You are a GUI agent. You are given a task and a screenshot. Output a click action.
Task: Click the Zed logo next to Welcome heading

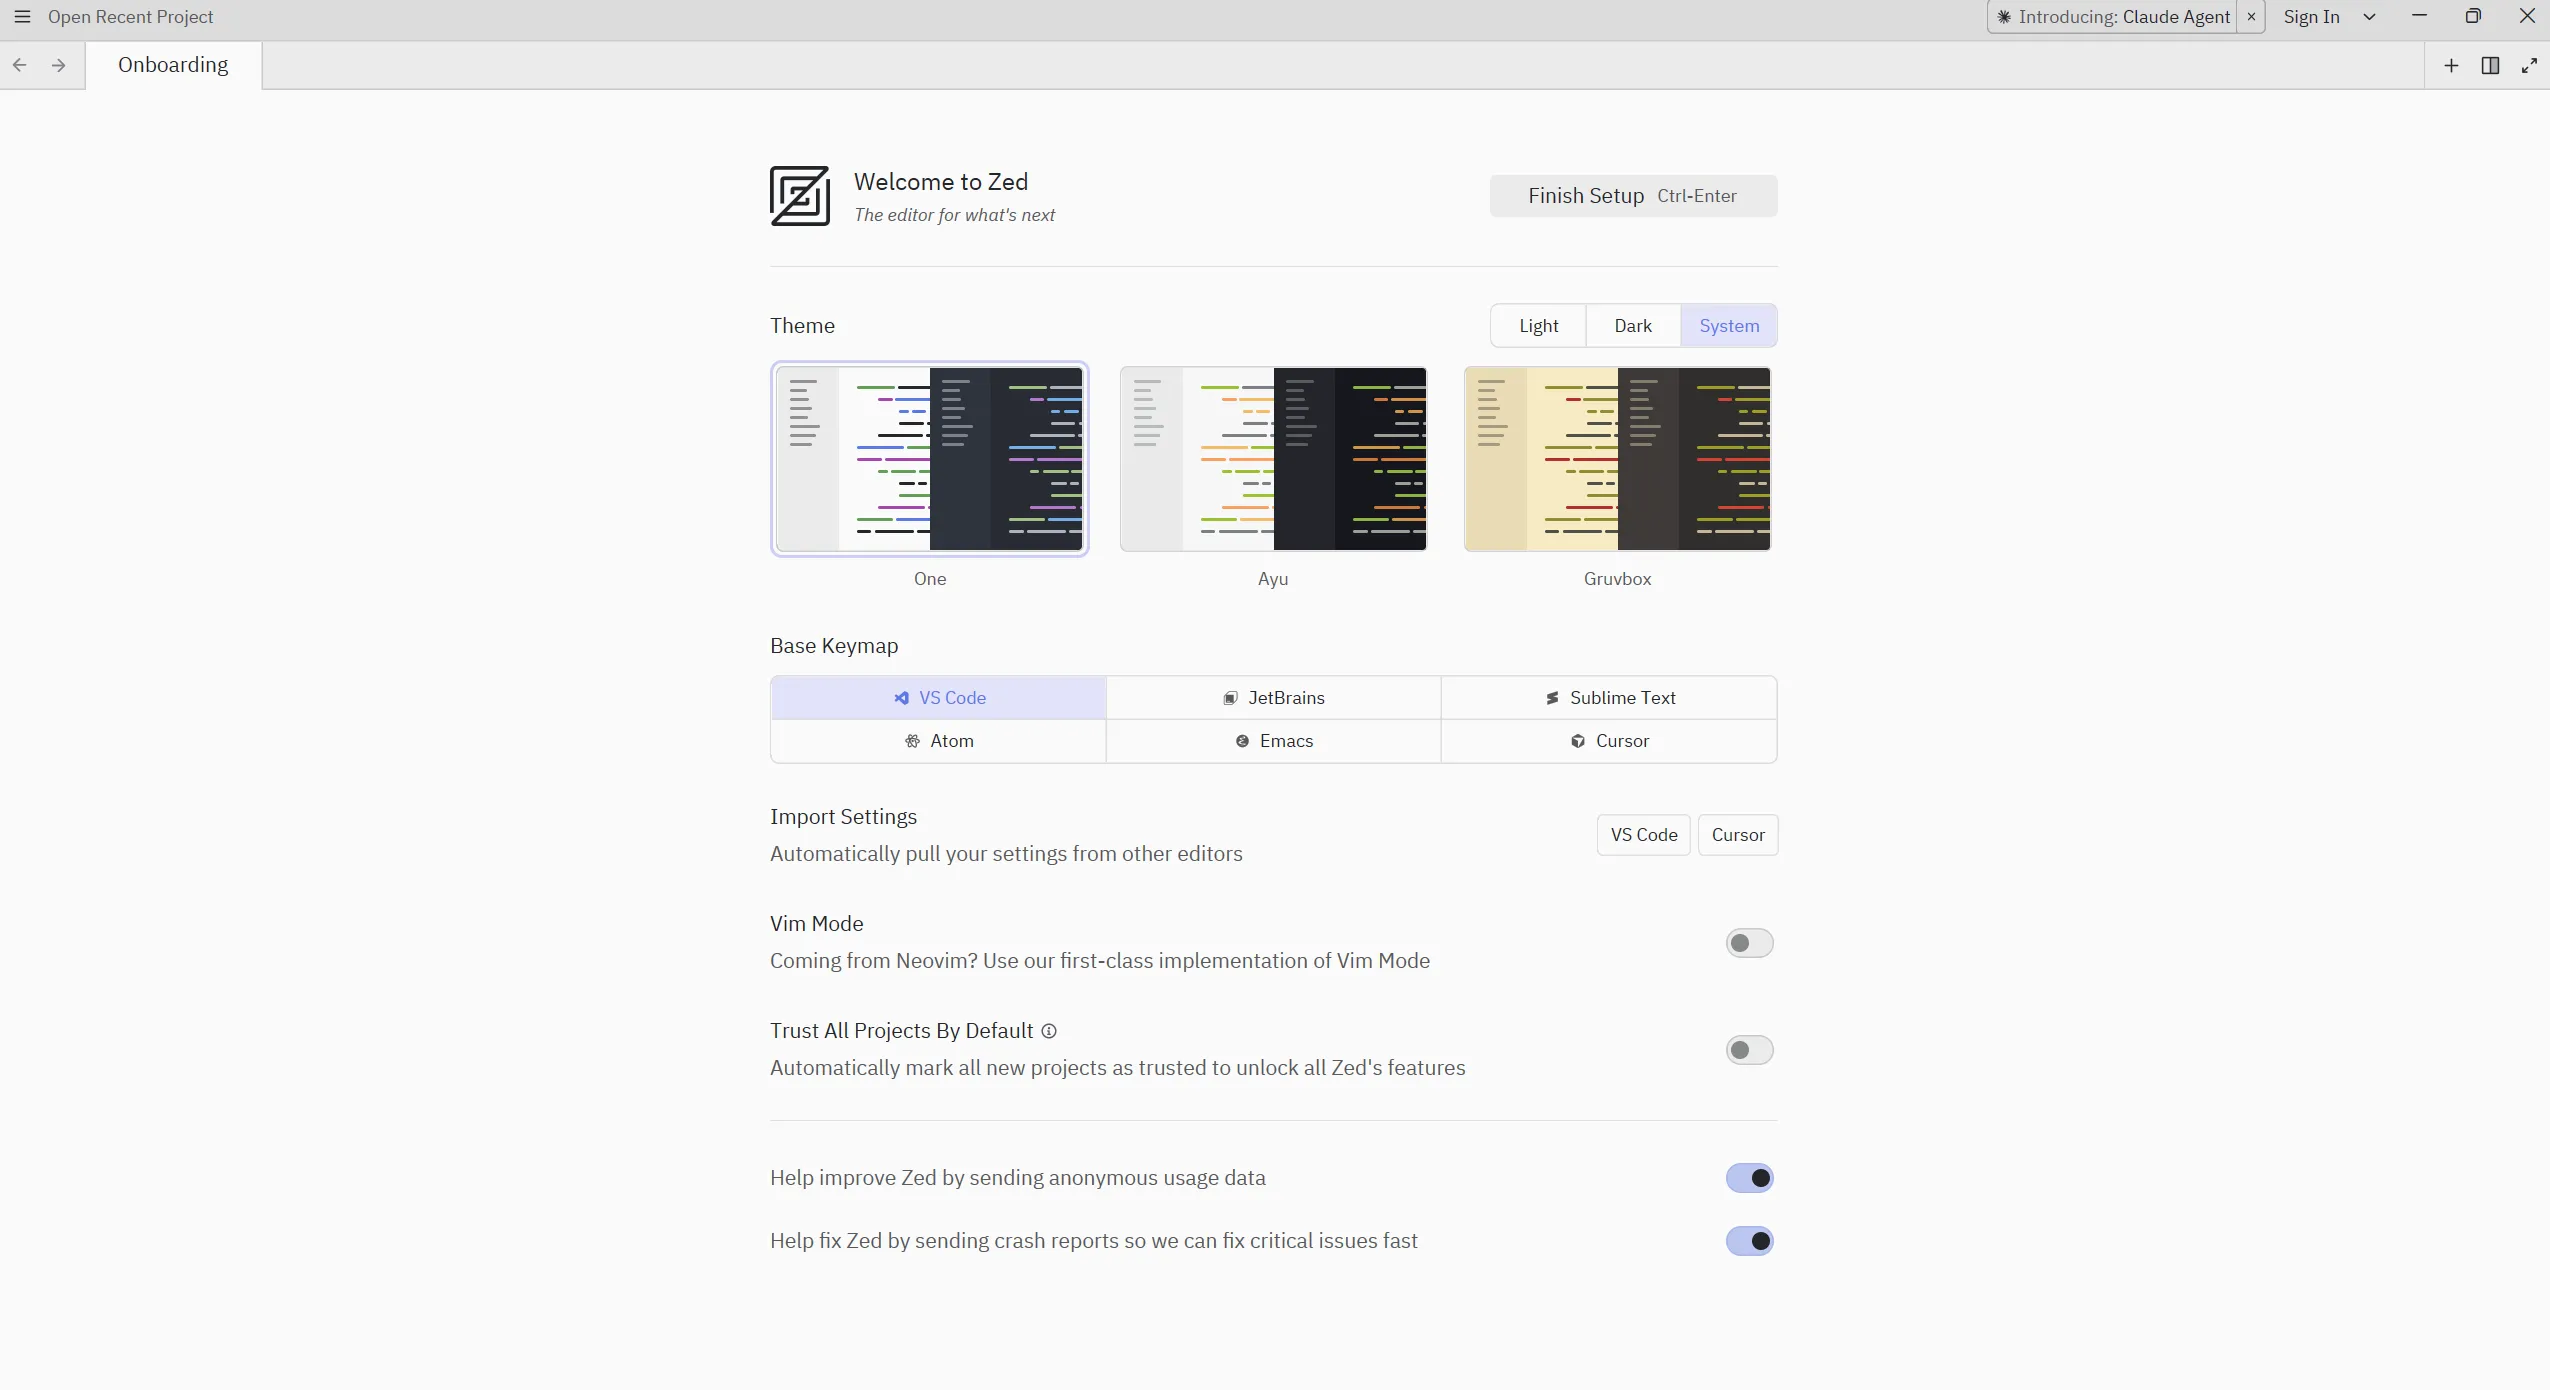pyautogui.click(x=799, y=195)
